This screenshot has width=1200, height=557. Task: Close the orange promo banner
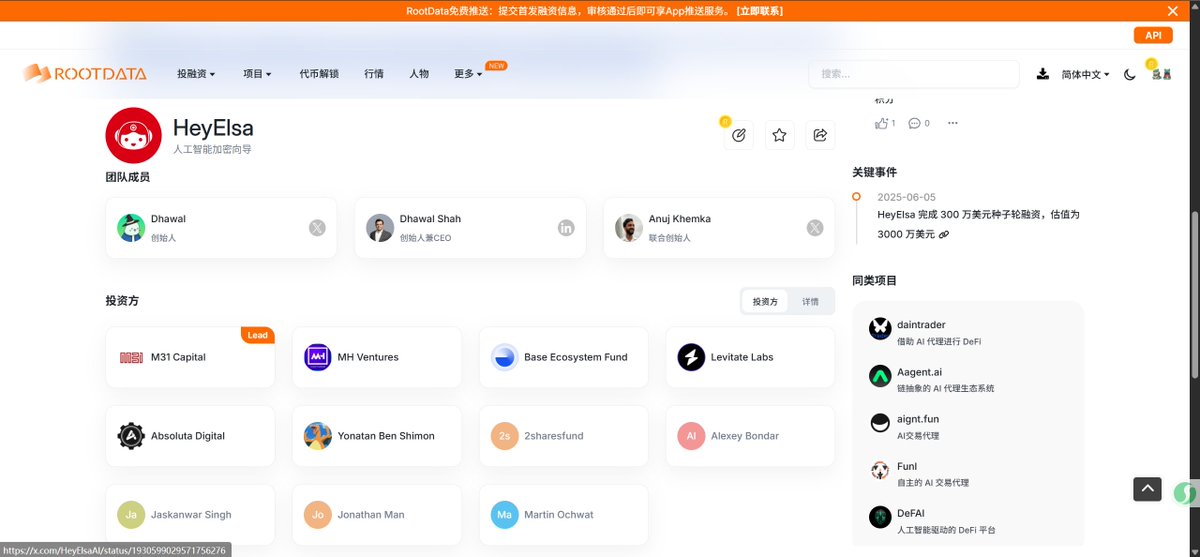[x=1173, y=11]
